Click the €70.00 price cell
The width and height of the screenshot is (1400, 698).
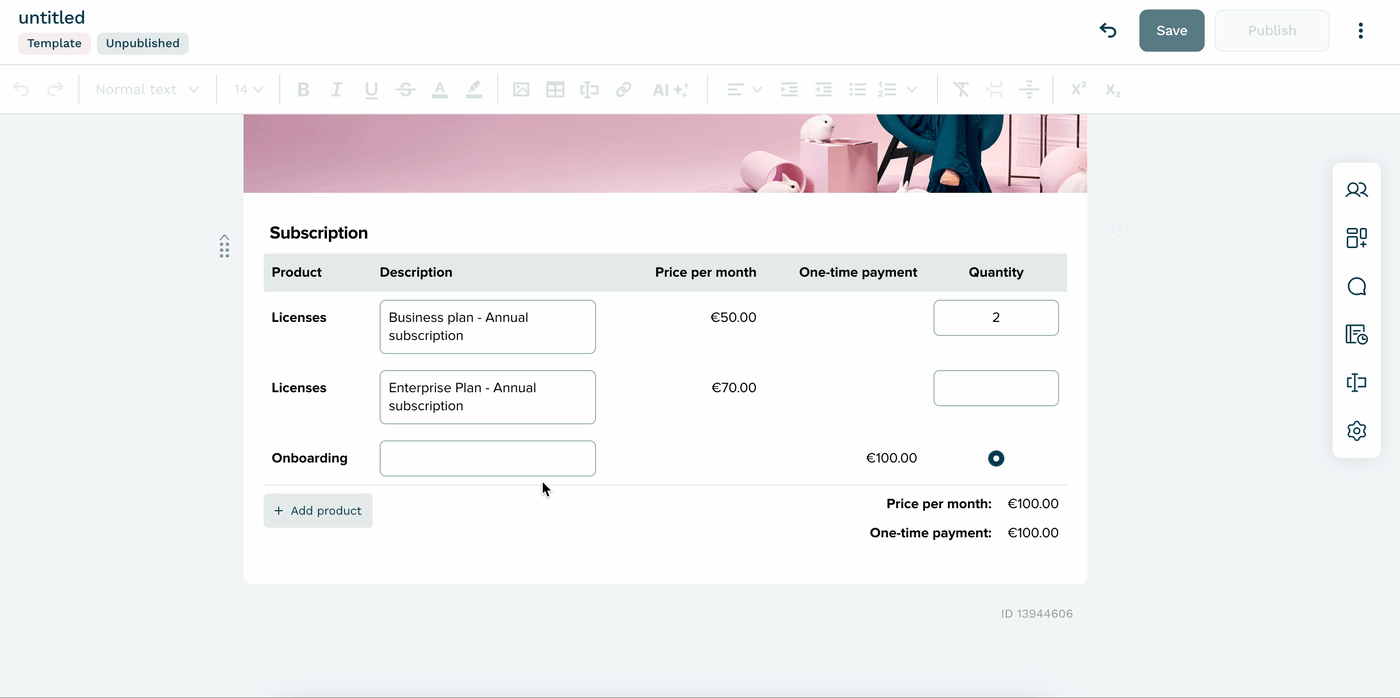point(733,387)
